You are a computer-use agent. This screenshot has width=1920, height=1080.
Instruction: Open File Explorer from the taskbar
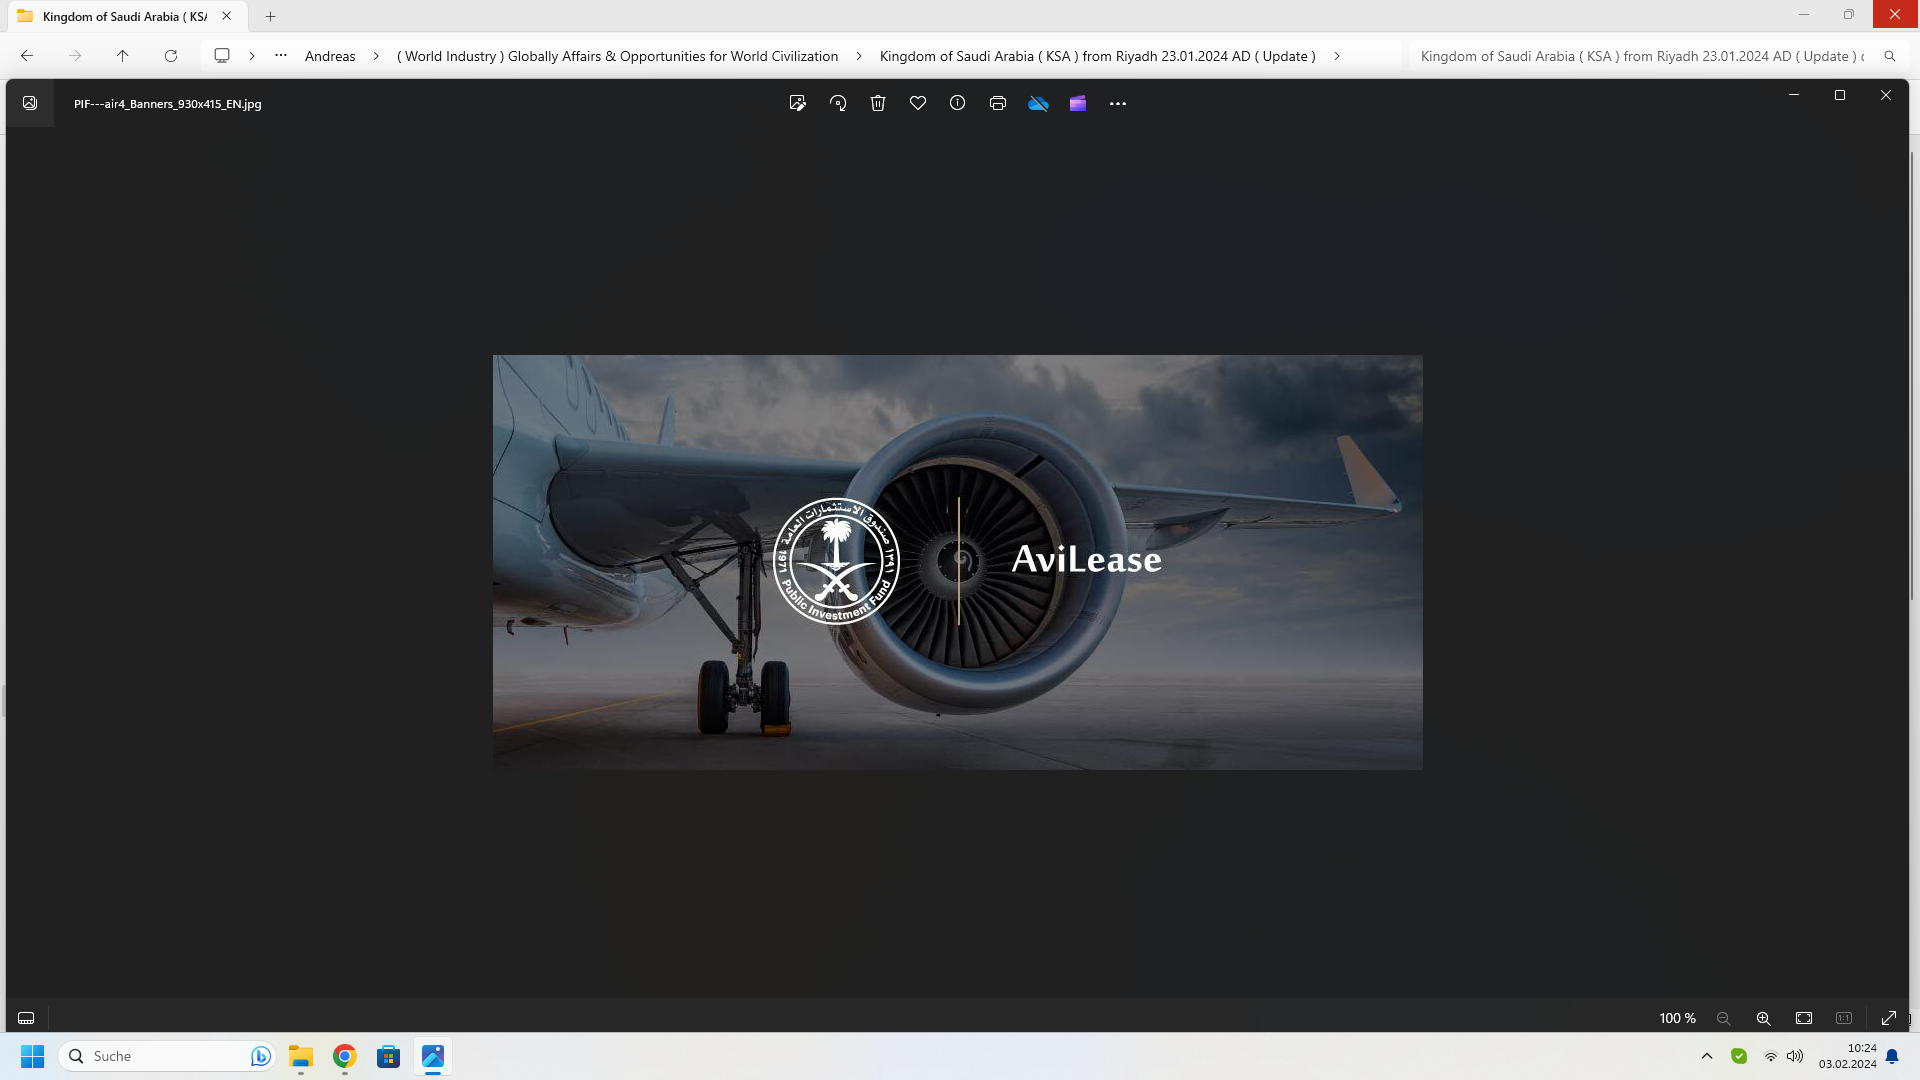[x=301, y=1056]
